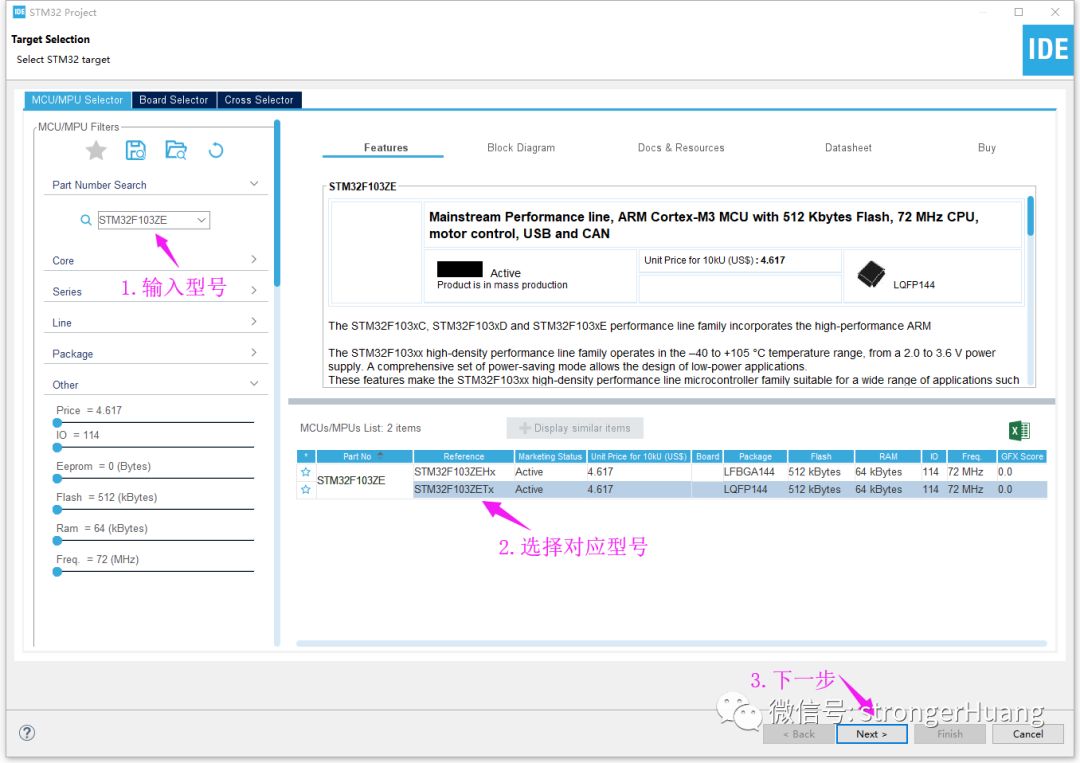Screen dimensions: 1080x763
Task: Open the Datasheet tab
Action: [x=848, y=147]
